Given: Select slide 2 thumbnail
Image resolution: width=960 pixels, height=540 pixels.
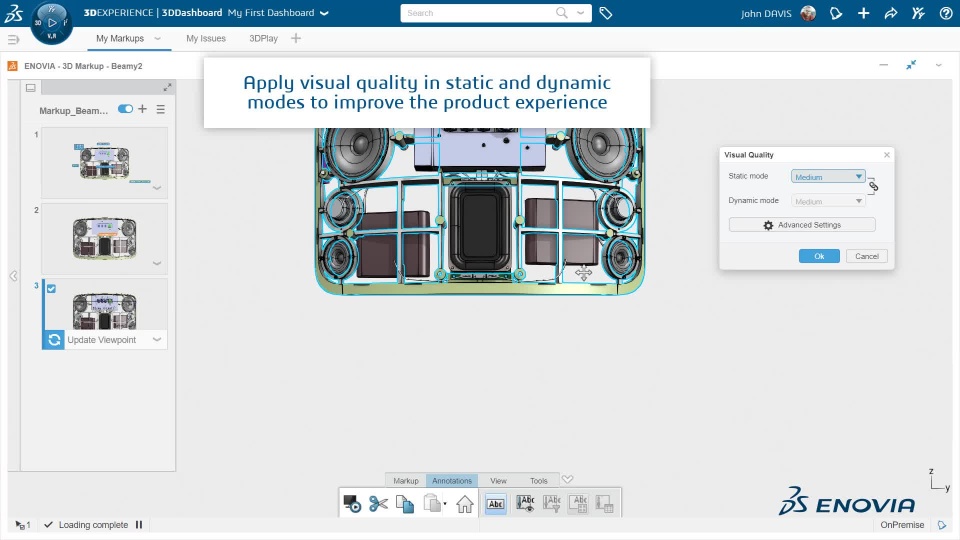Looking at the screenshot, I should click(x=105, y=239).
